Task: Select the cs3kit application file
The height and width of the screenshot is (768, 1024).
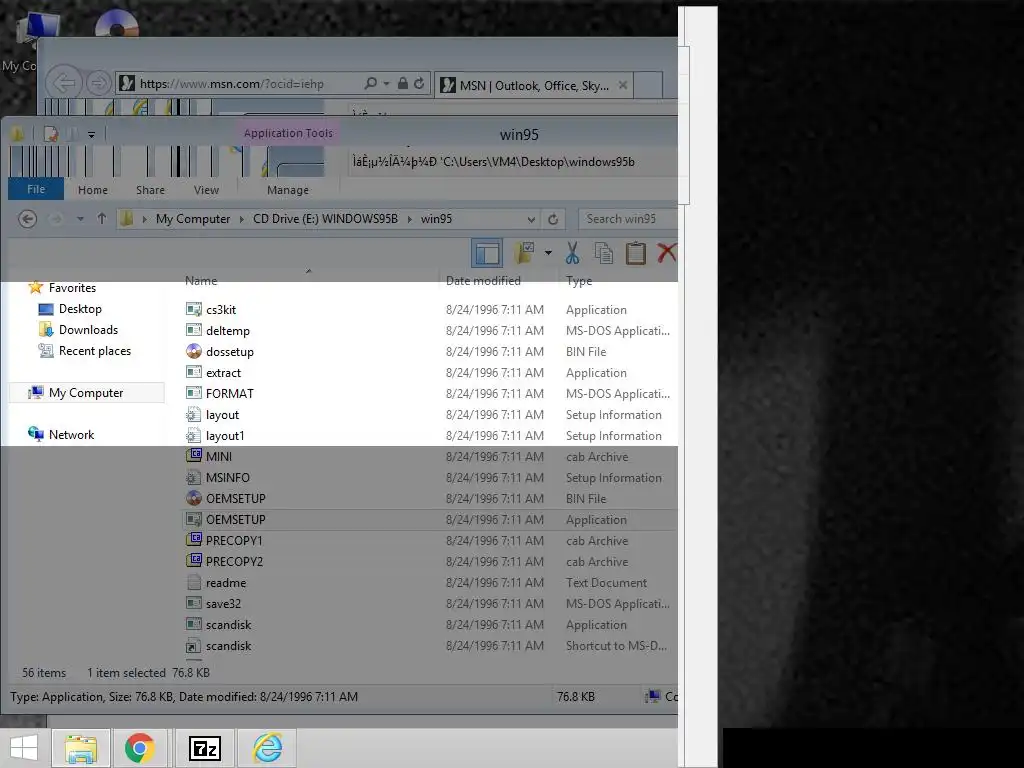Action: pyautogui.click(x=221, y=310)
